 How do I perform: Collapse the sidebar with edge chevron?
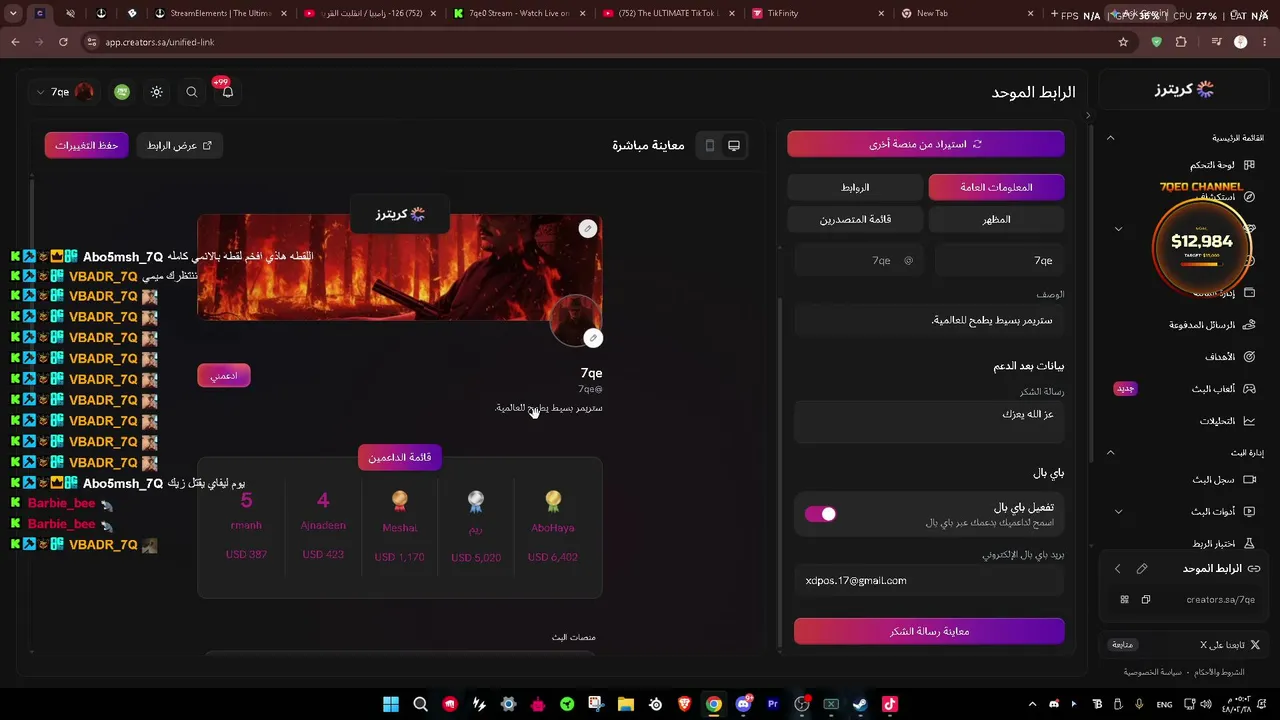click(1088, 115)
